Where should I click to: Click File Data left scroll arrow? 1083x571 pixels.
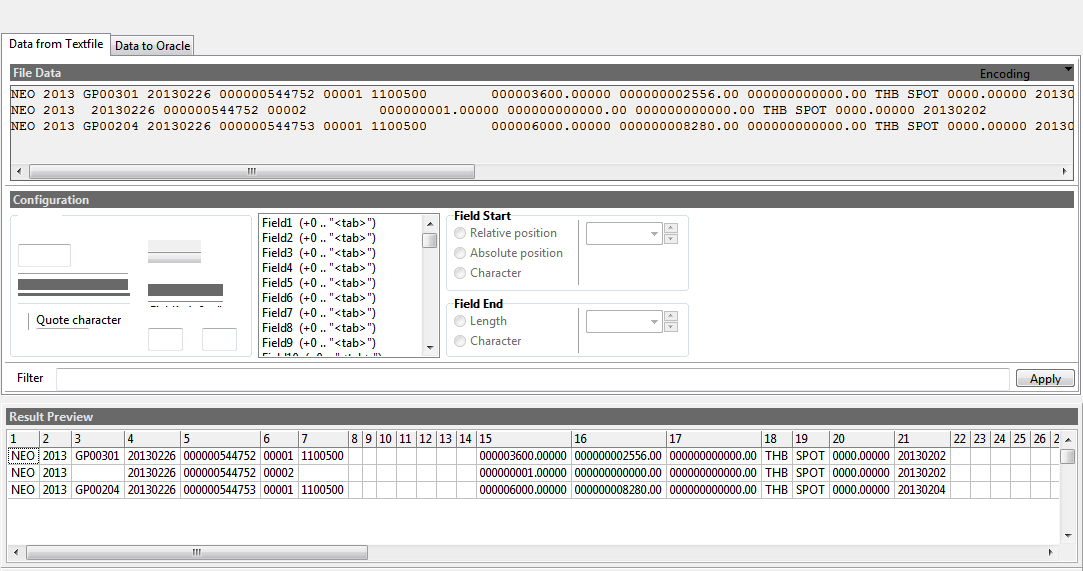[17, 172]
